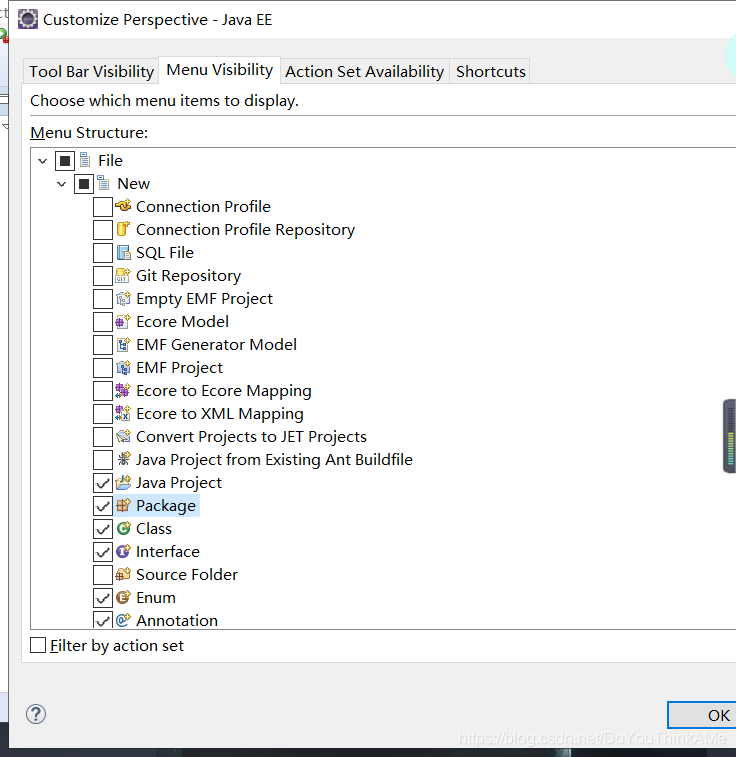The width and height of the screenshot is (736, 757).
Task: Open the Action Set Availability tab
Action: tap(364, 71)
